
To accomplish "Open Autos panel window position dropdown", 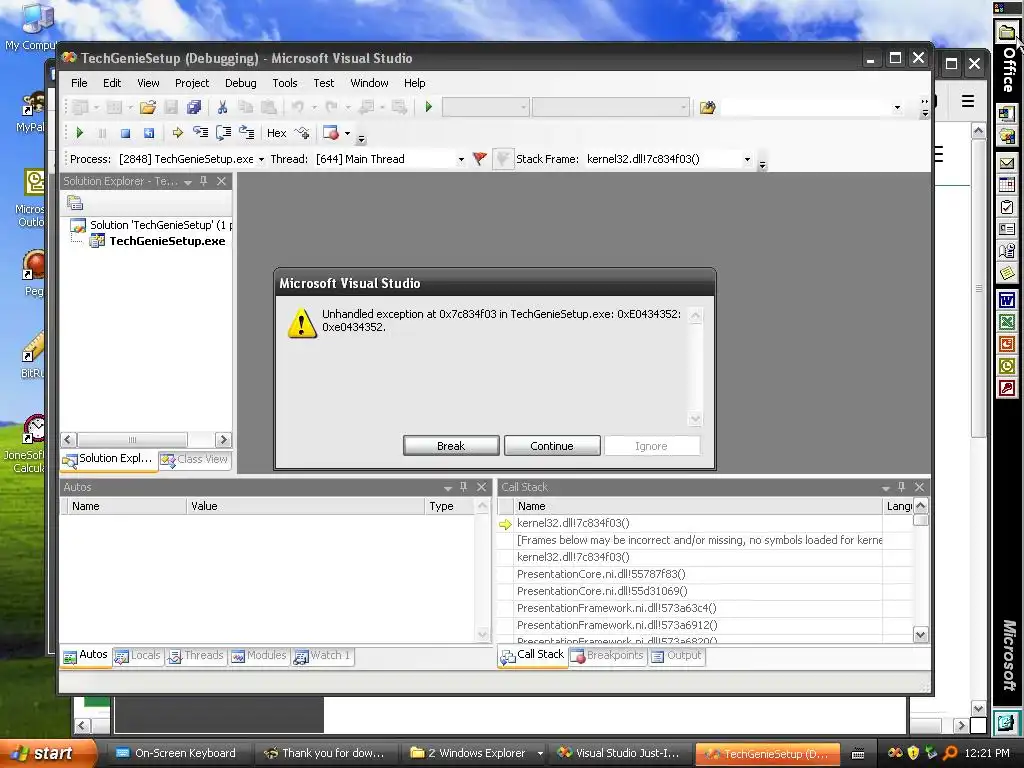I will click(x=447, y=488).
